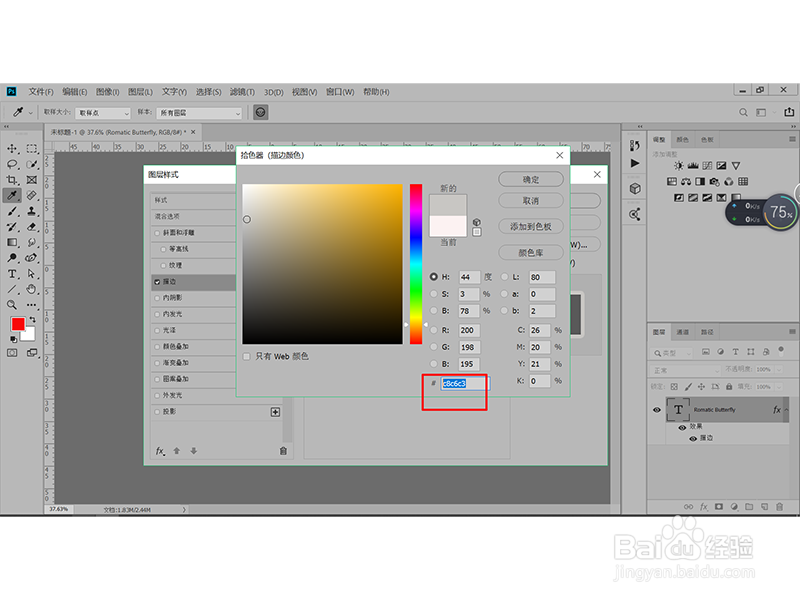Select the L lightness radio button
Viewport: 800px width, 600px height.
[x=504, y=277]
